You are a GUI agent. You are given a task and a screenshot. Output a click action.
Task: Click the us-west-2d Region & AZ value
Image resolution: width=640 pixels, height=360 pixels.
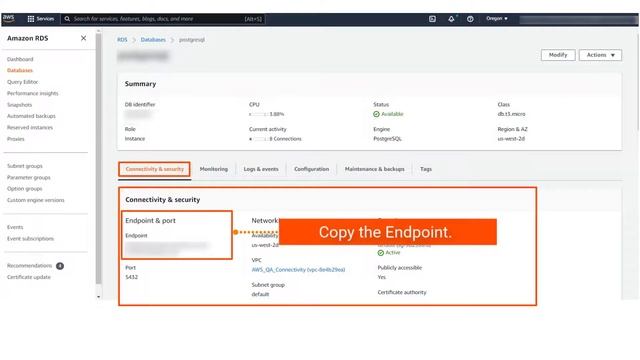(511, 139)
